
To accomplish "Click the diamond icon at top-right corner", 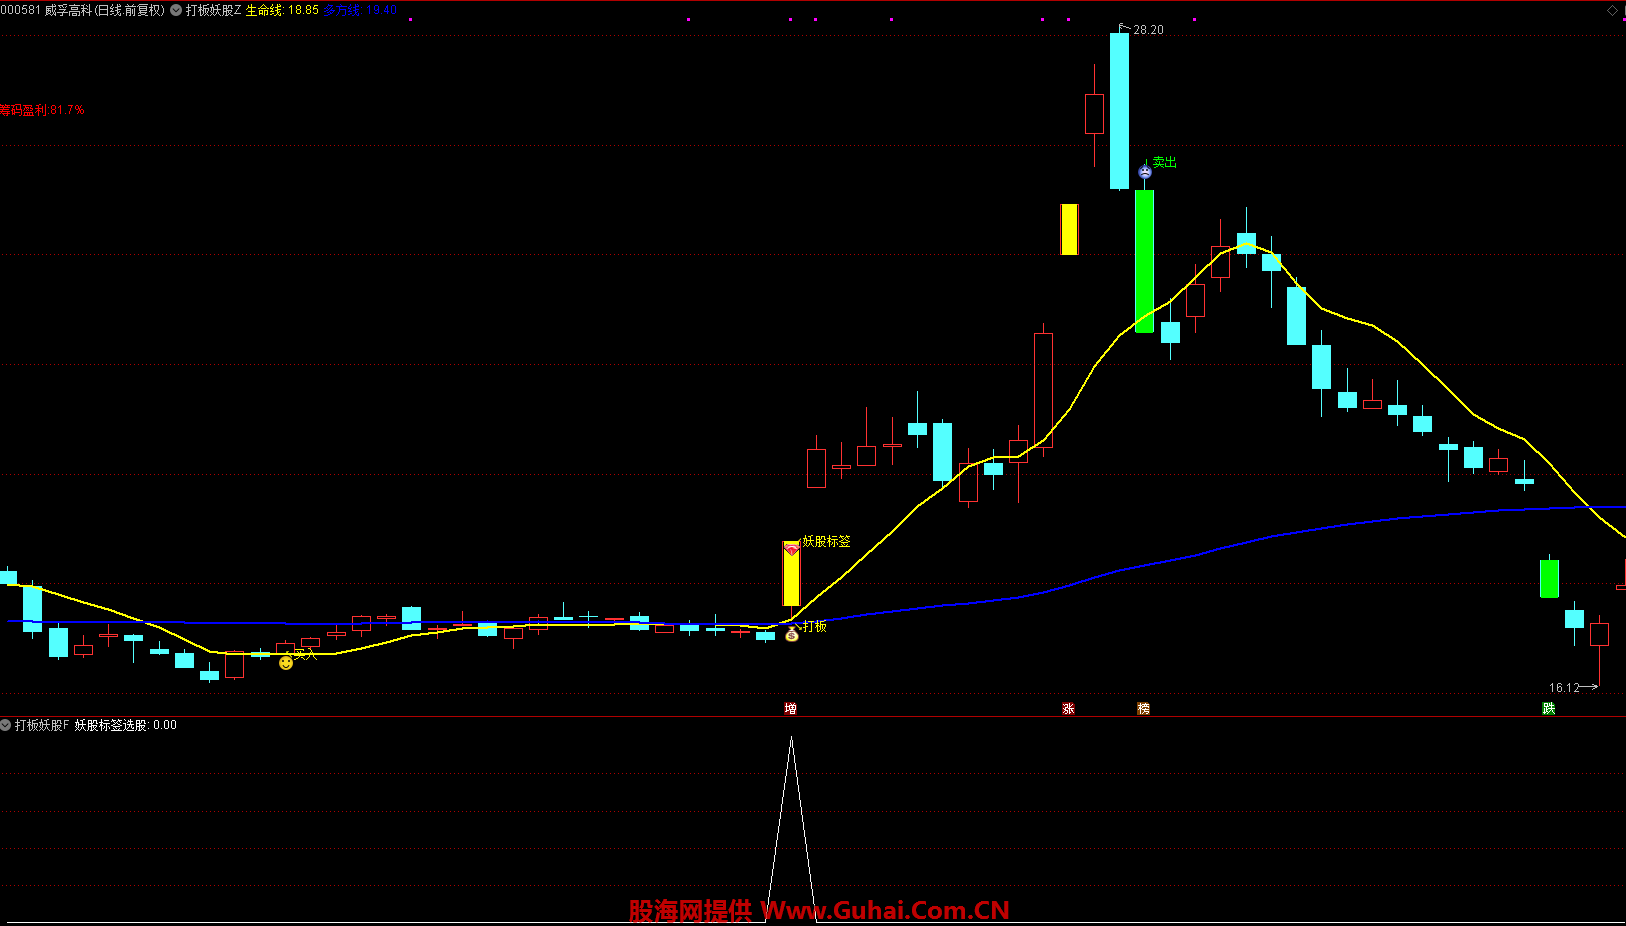I will click(1612, 10).
